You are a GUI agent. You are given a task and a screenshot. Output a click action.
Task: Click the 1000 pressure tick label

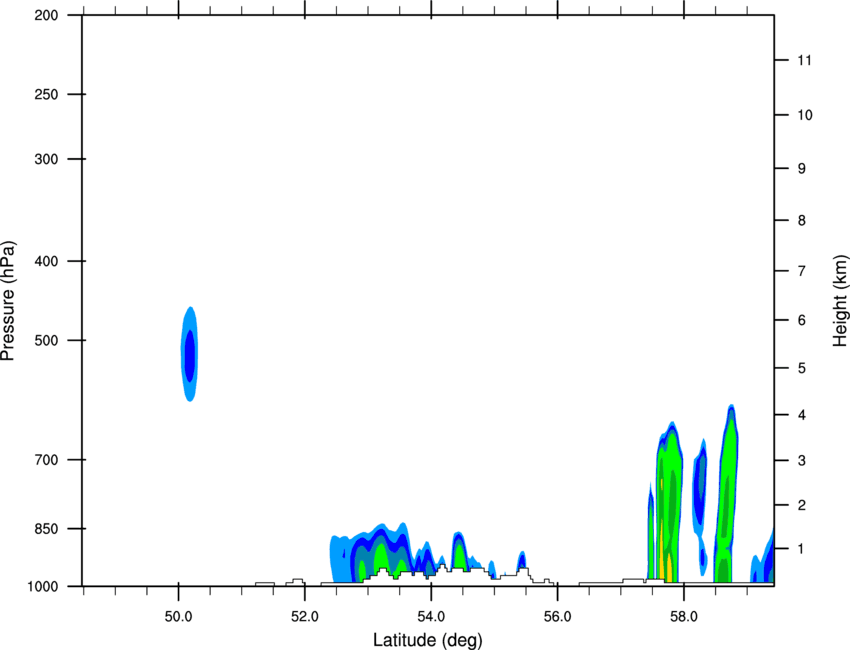click(43, 586)
